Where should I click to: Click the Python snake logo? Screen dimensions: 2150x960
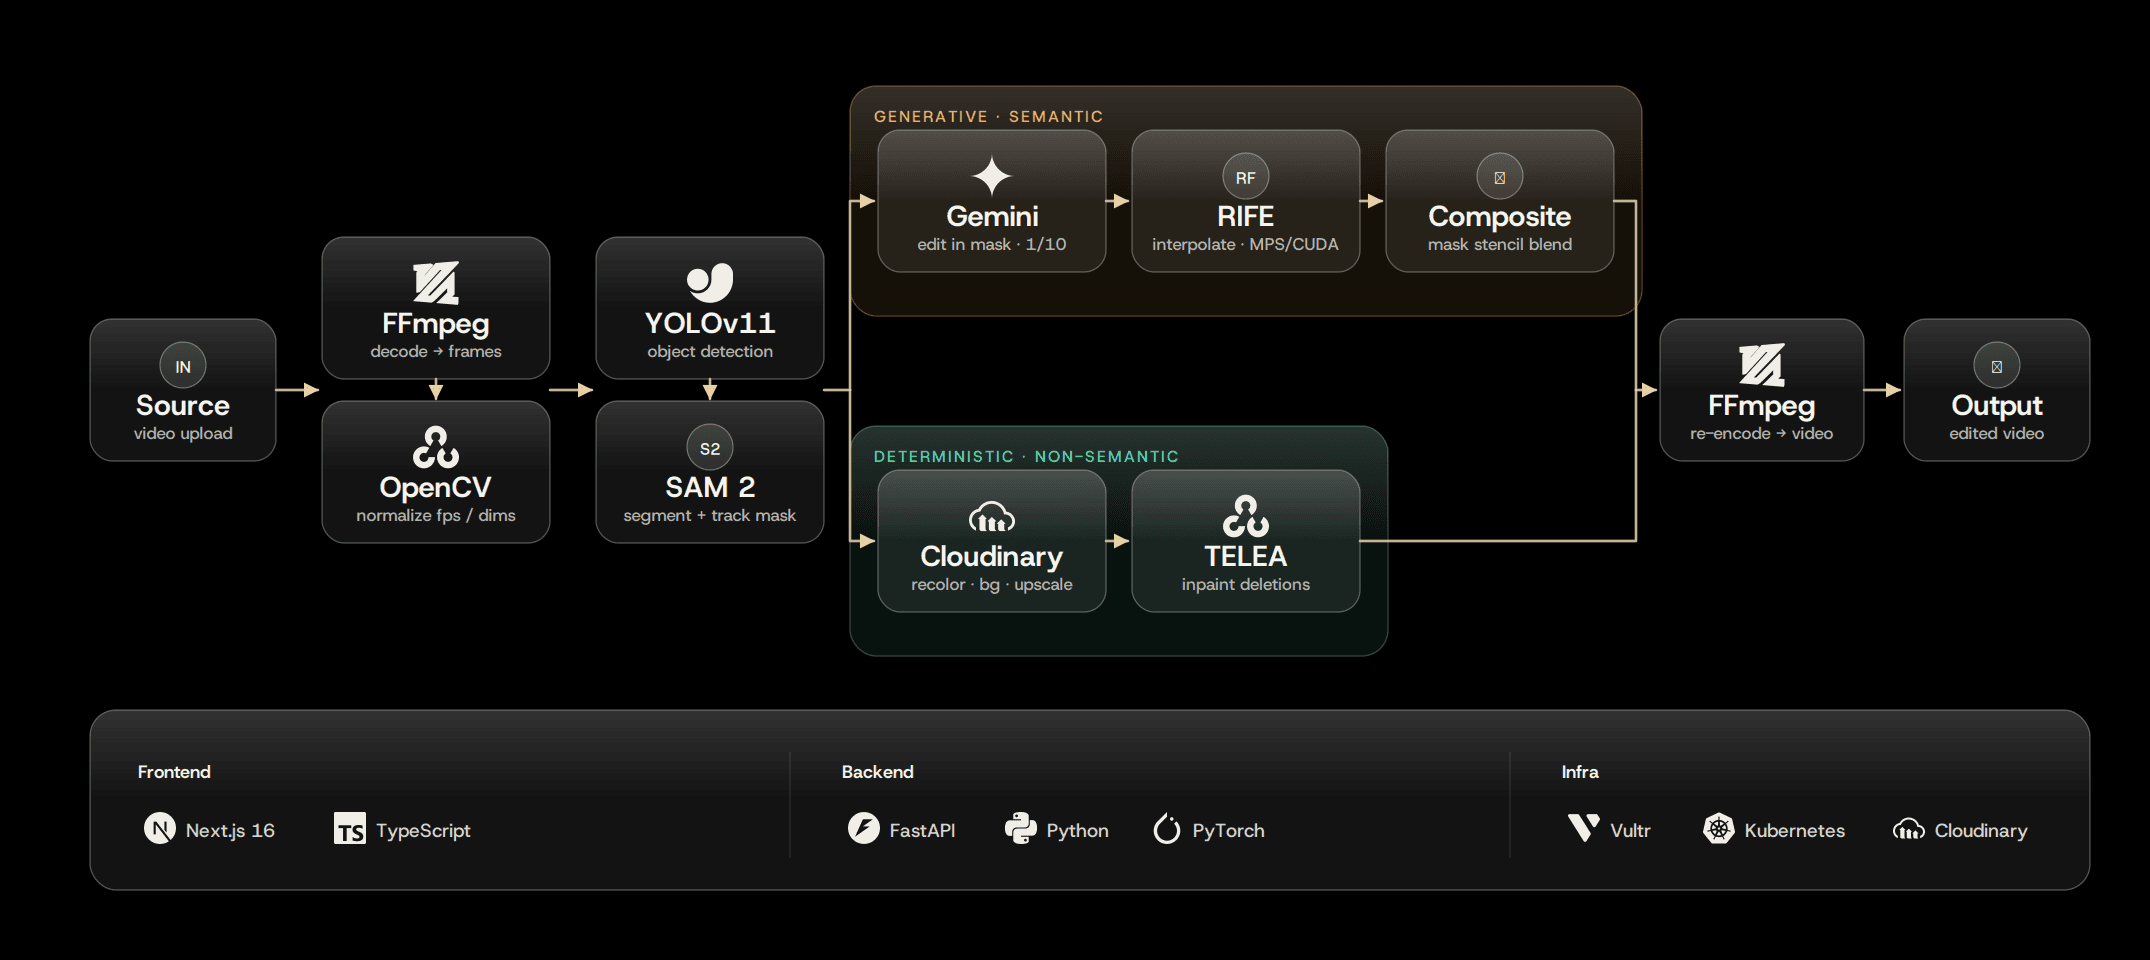tap(1021, 828)
